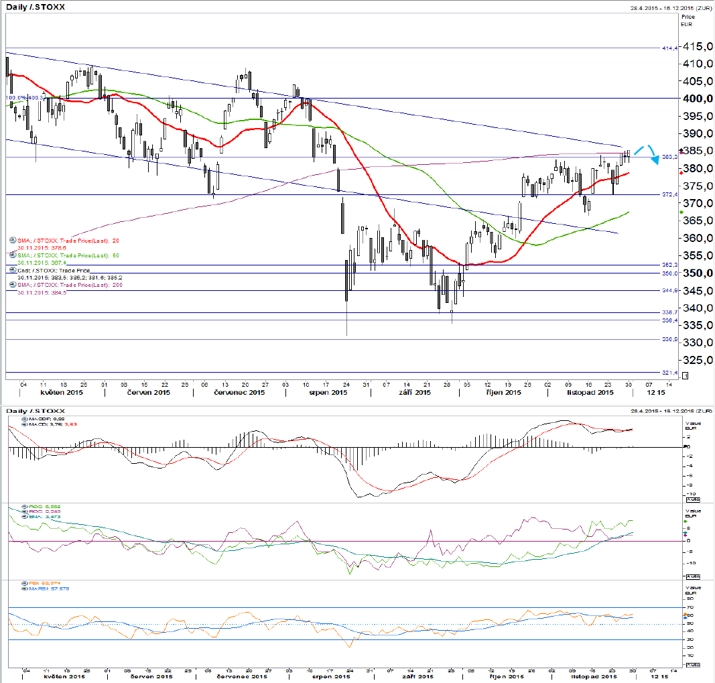The width and height of the screenshot is (715, 683).
Task: Click the MACD line legend icon
Action: coord(25,424)
